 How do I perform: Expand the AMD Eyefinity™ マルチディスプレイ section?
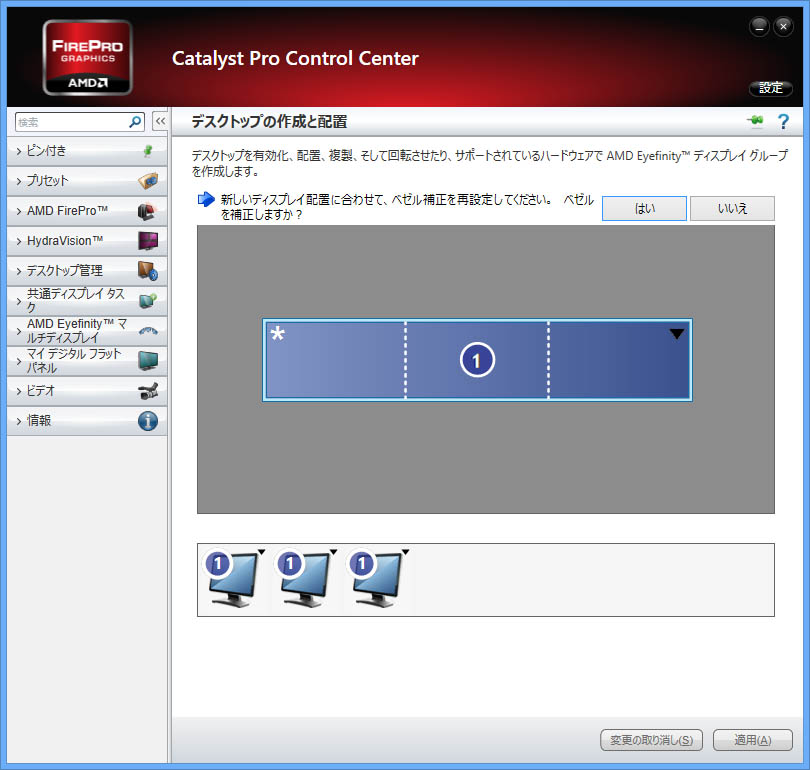pyautogui.click(x=87, y=331)
